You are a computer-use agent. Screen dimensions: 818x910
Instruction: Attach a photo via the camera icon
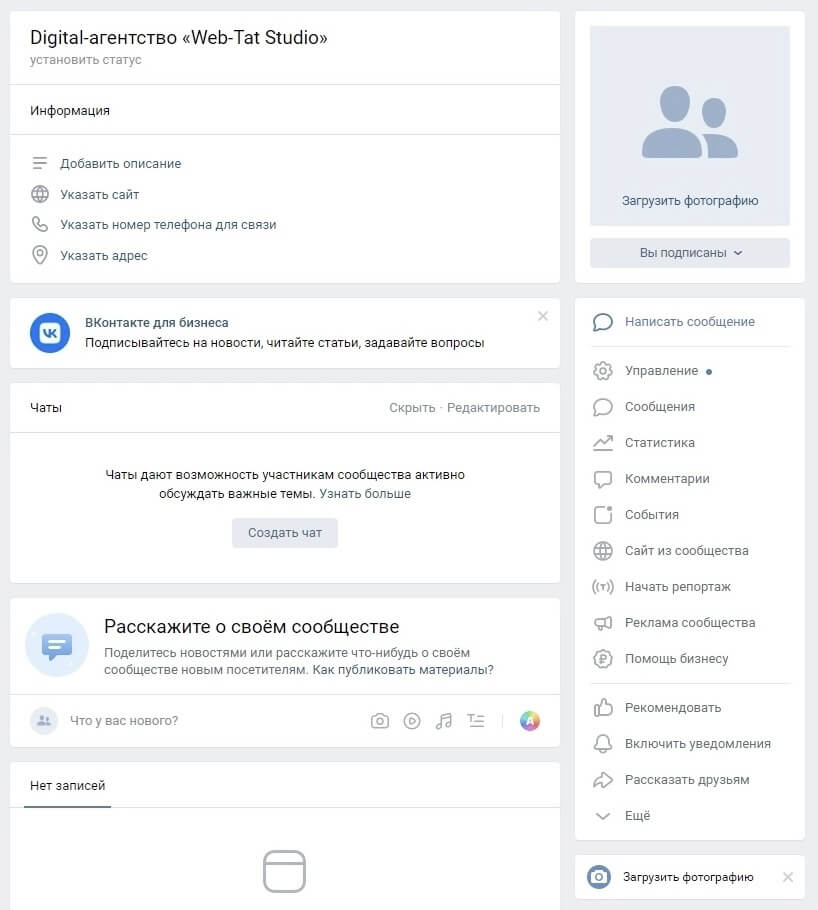pyautogui.click(x=380, y=721)
